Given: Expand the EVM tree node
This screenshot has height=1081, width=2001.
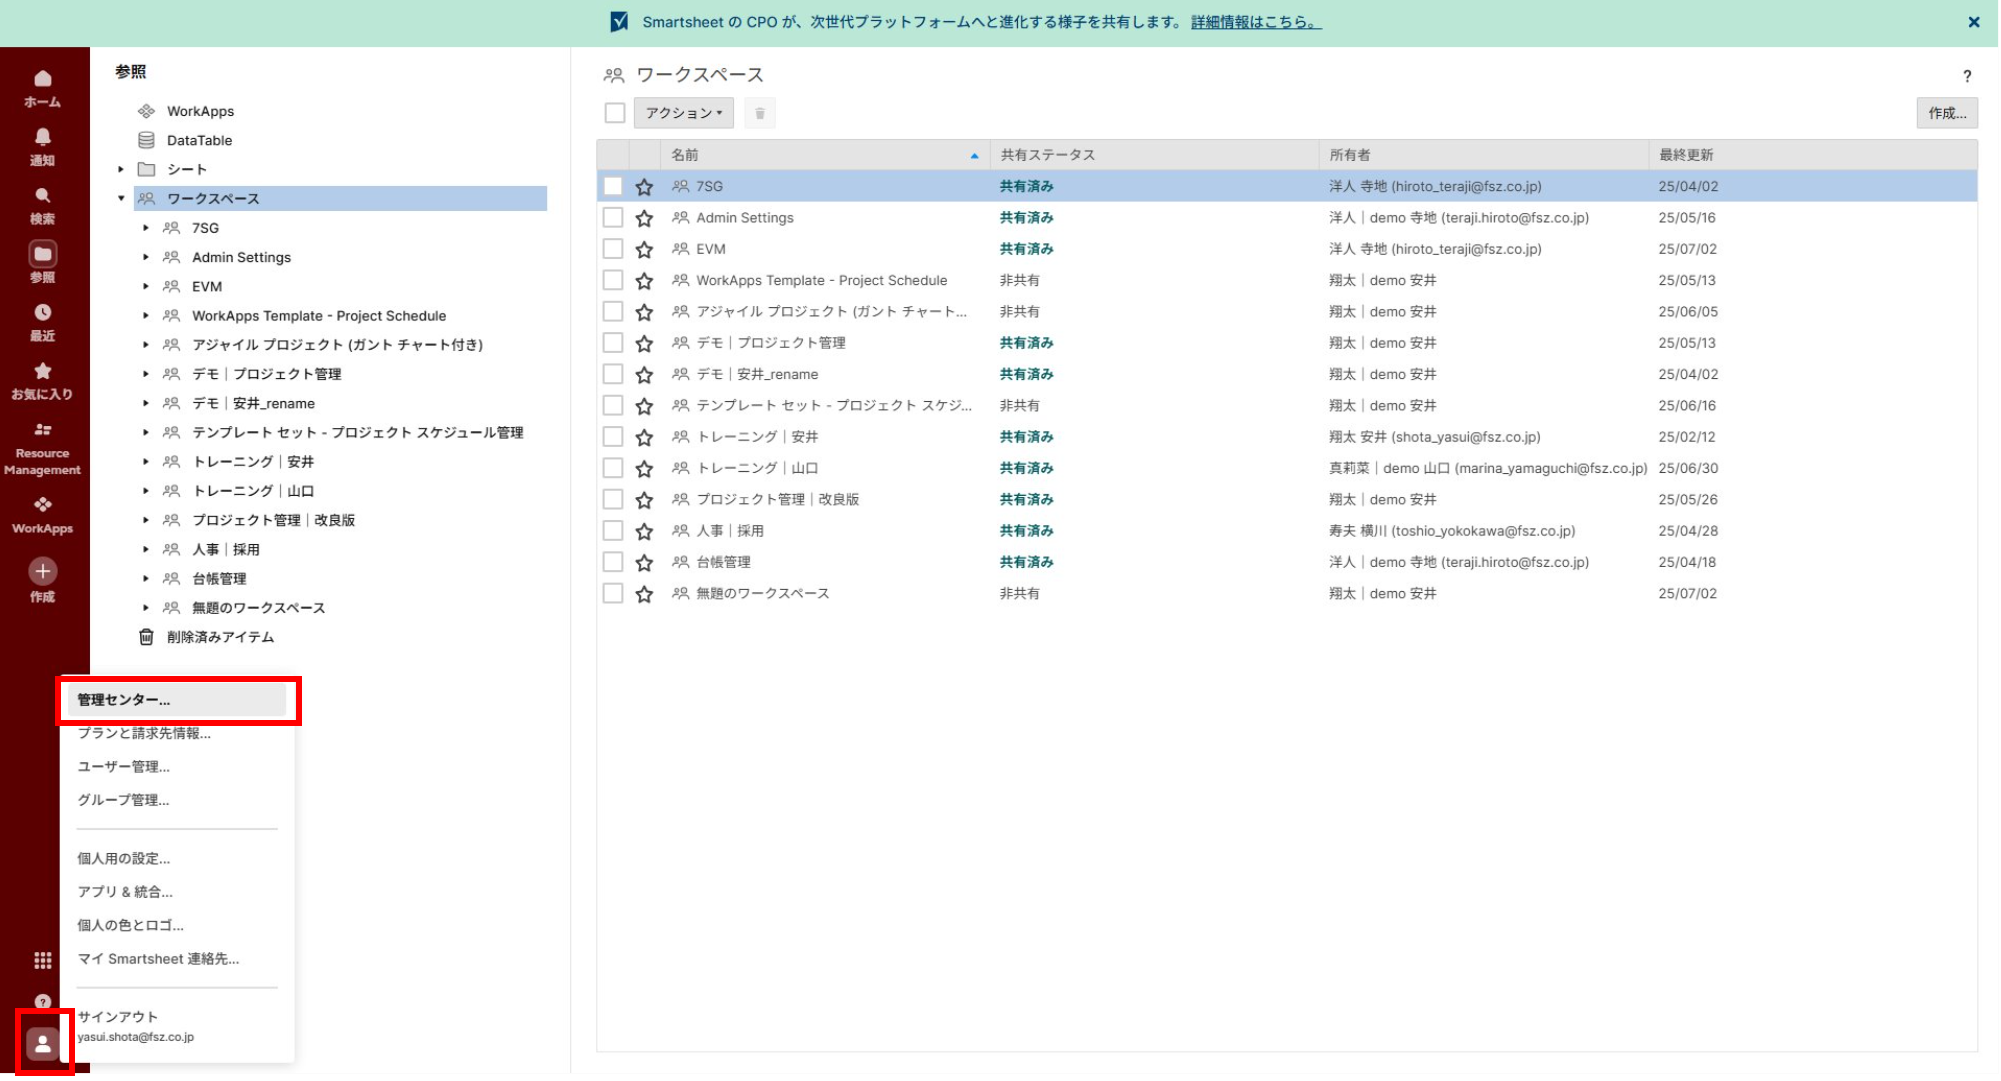Looking at the screenshot, I should click(146, 286).
